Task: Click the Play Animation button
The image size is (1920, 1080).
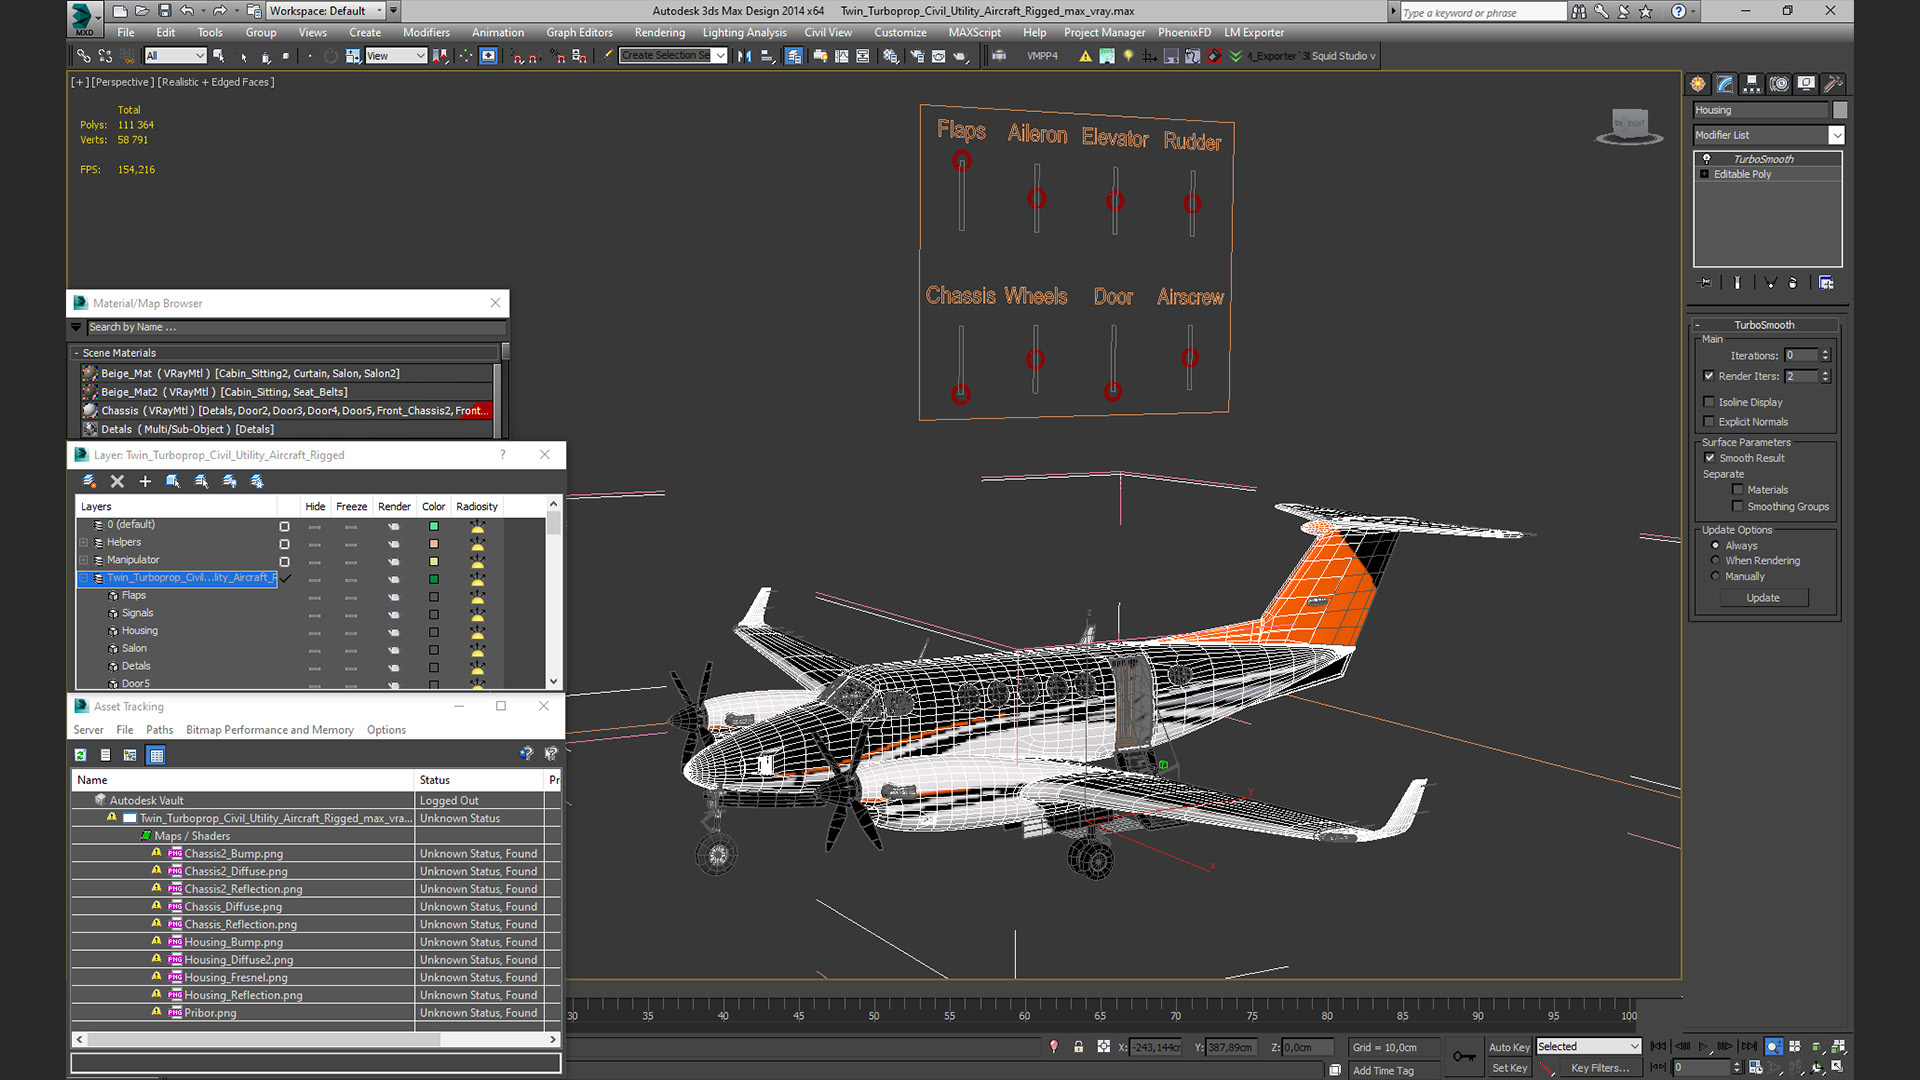Action: [x=1704, y=1046]
